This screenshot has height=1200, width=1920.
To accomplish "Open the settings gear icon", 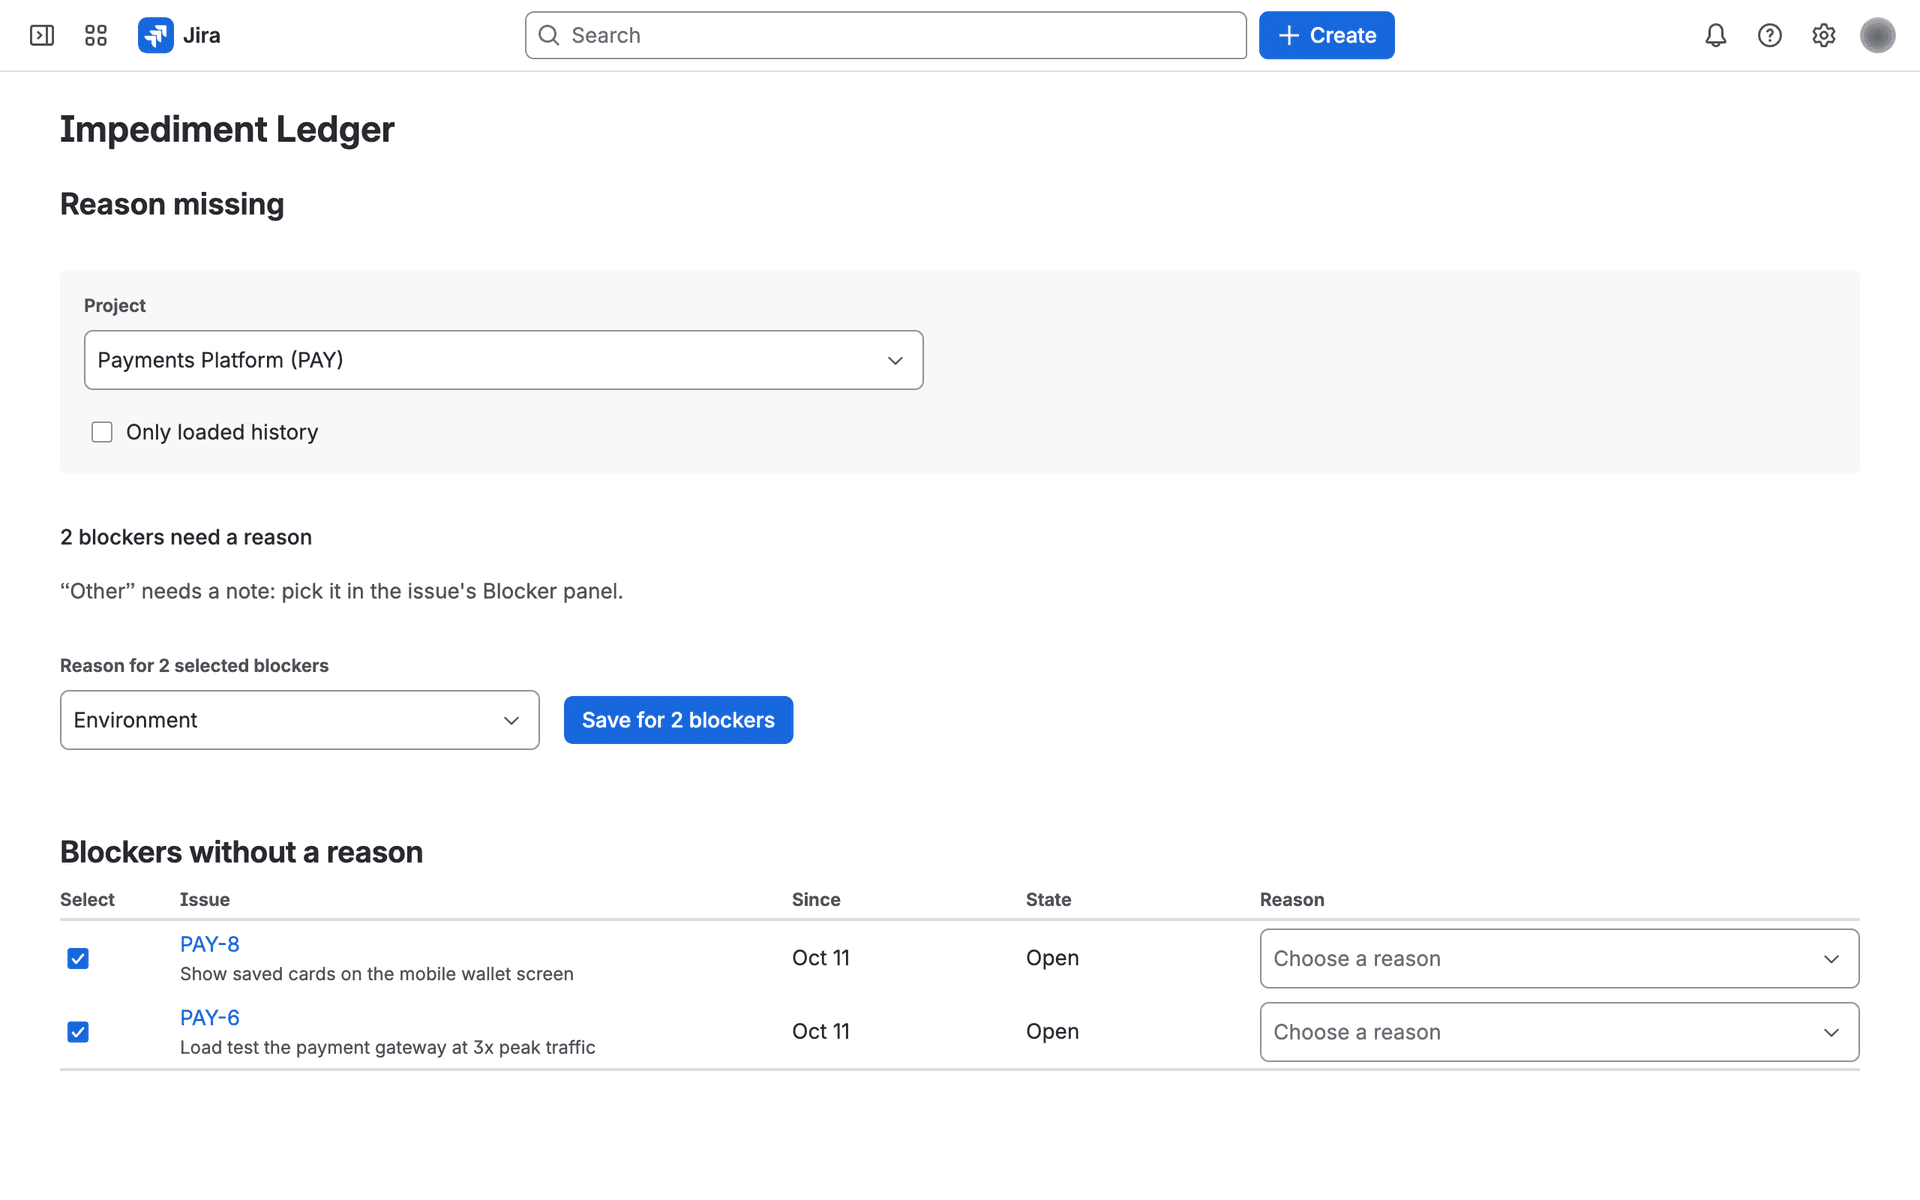I will point(1824,36).
